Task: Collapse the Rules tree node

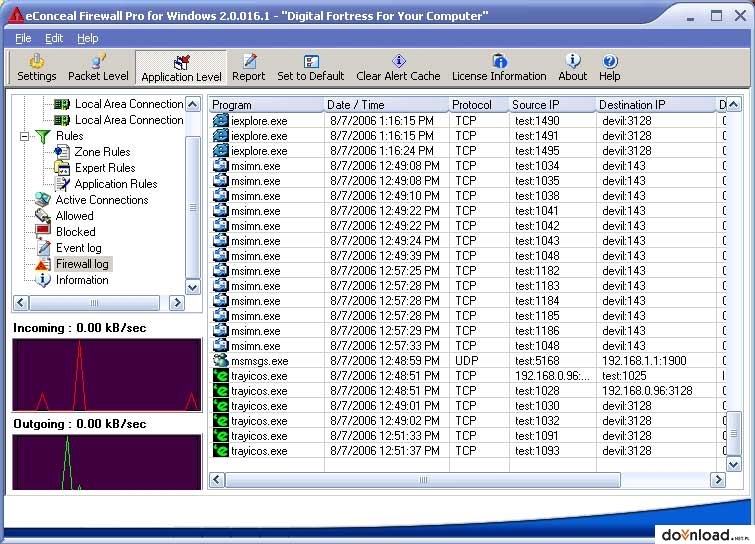Action: click(24, 136)
